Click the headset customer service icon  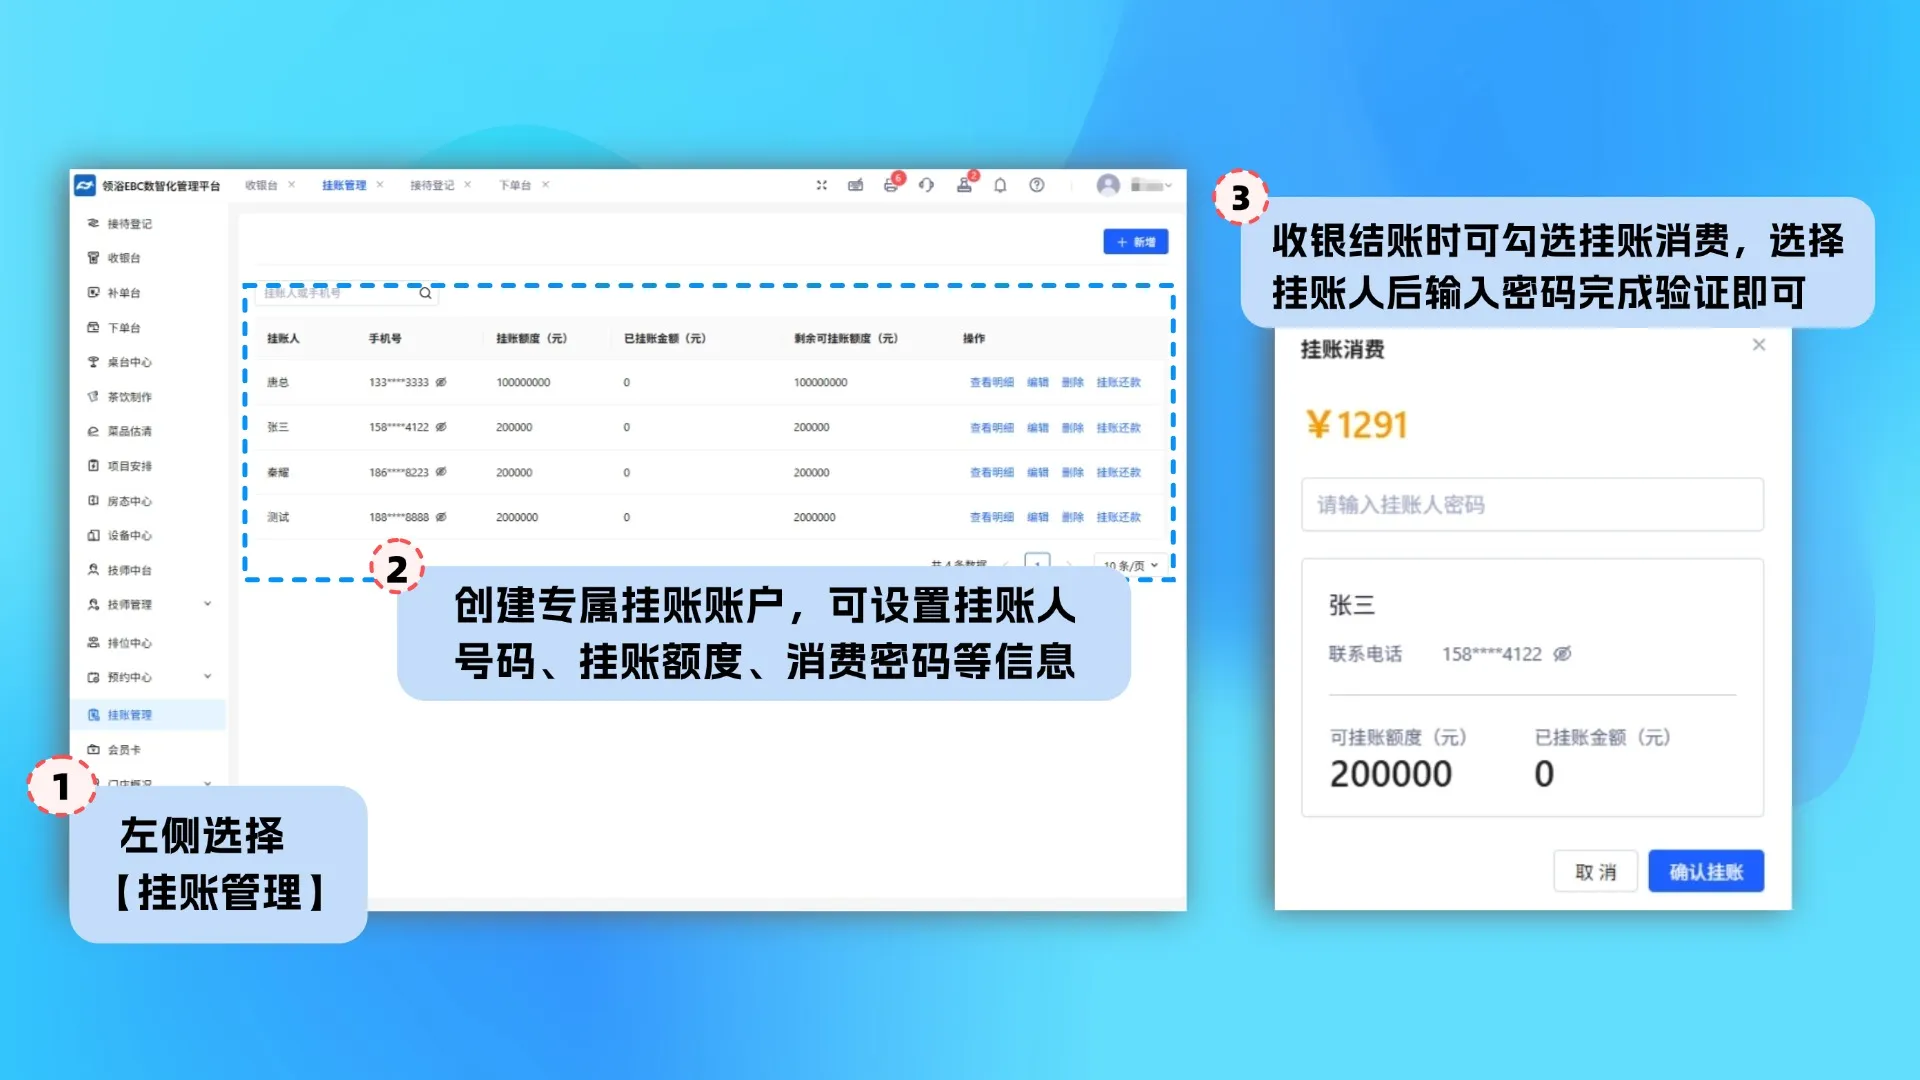[x=926, y=185]
